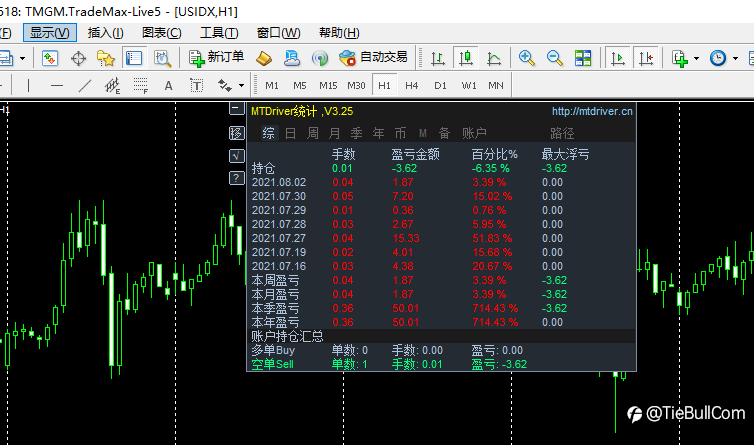Open the 显示(V) menu
Image resolution: width=754 pixels, height=445 pixels.
point(50,33)
